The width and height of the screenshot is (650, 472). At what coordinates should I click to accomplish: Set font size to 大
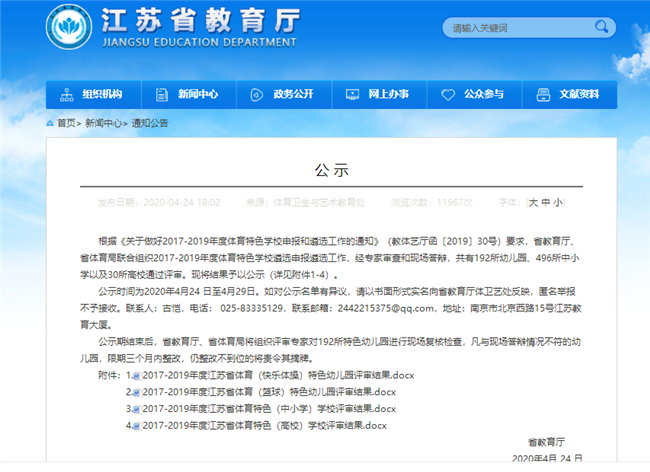[533, 203]
